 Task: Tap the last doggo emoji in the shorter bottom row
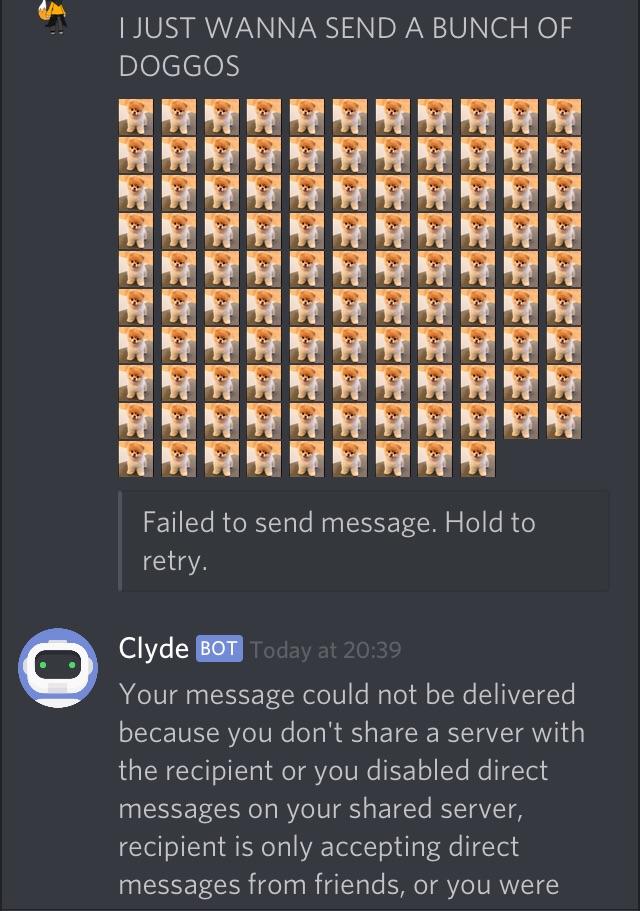pyautogui.click(x=478, y=459)
